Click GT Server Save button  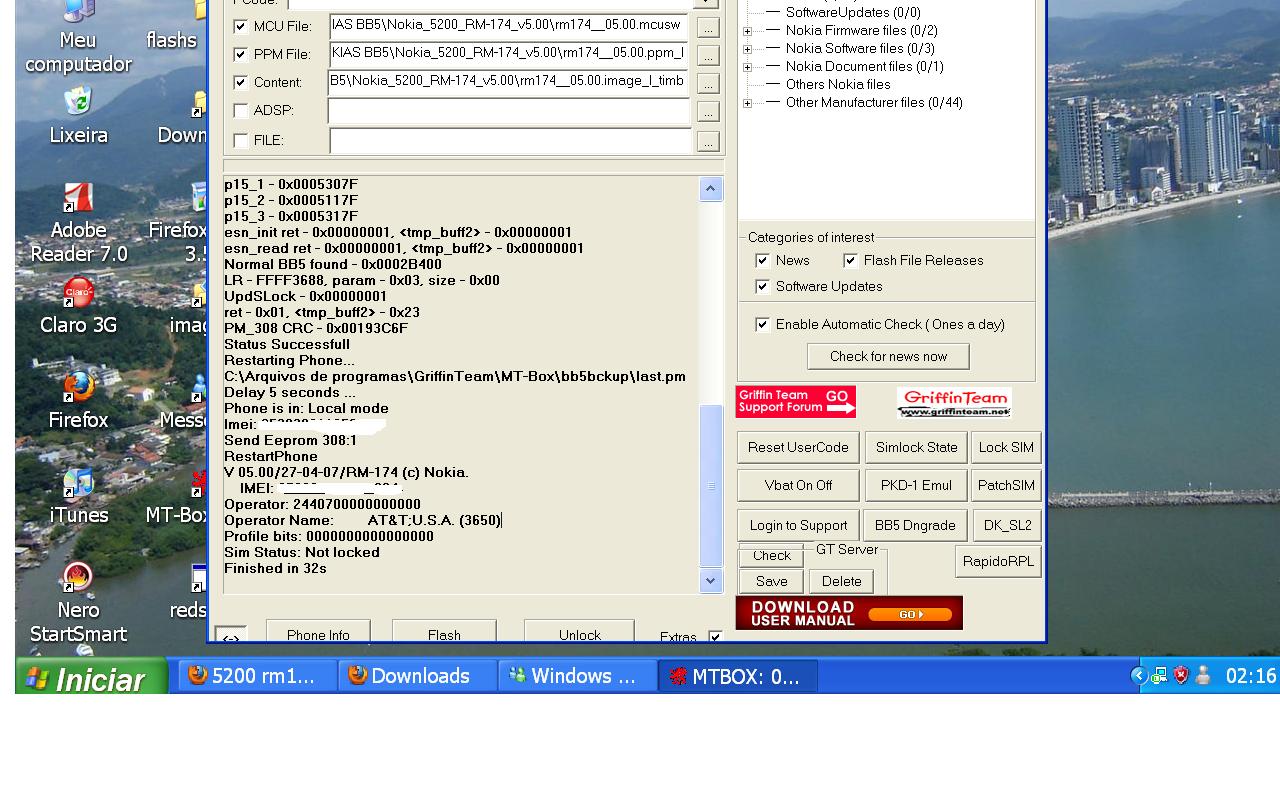(771, 581)
